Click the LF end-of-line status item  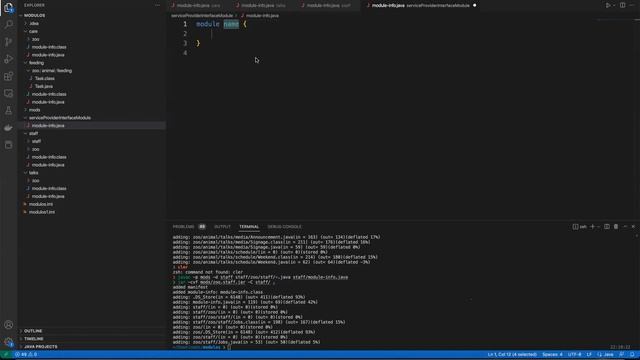click(589, 354)
